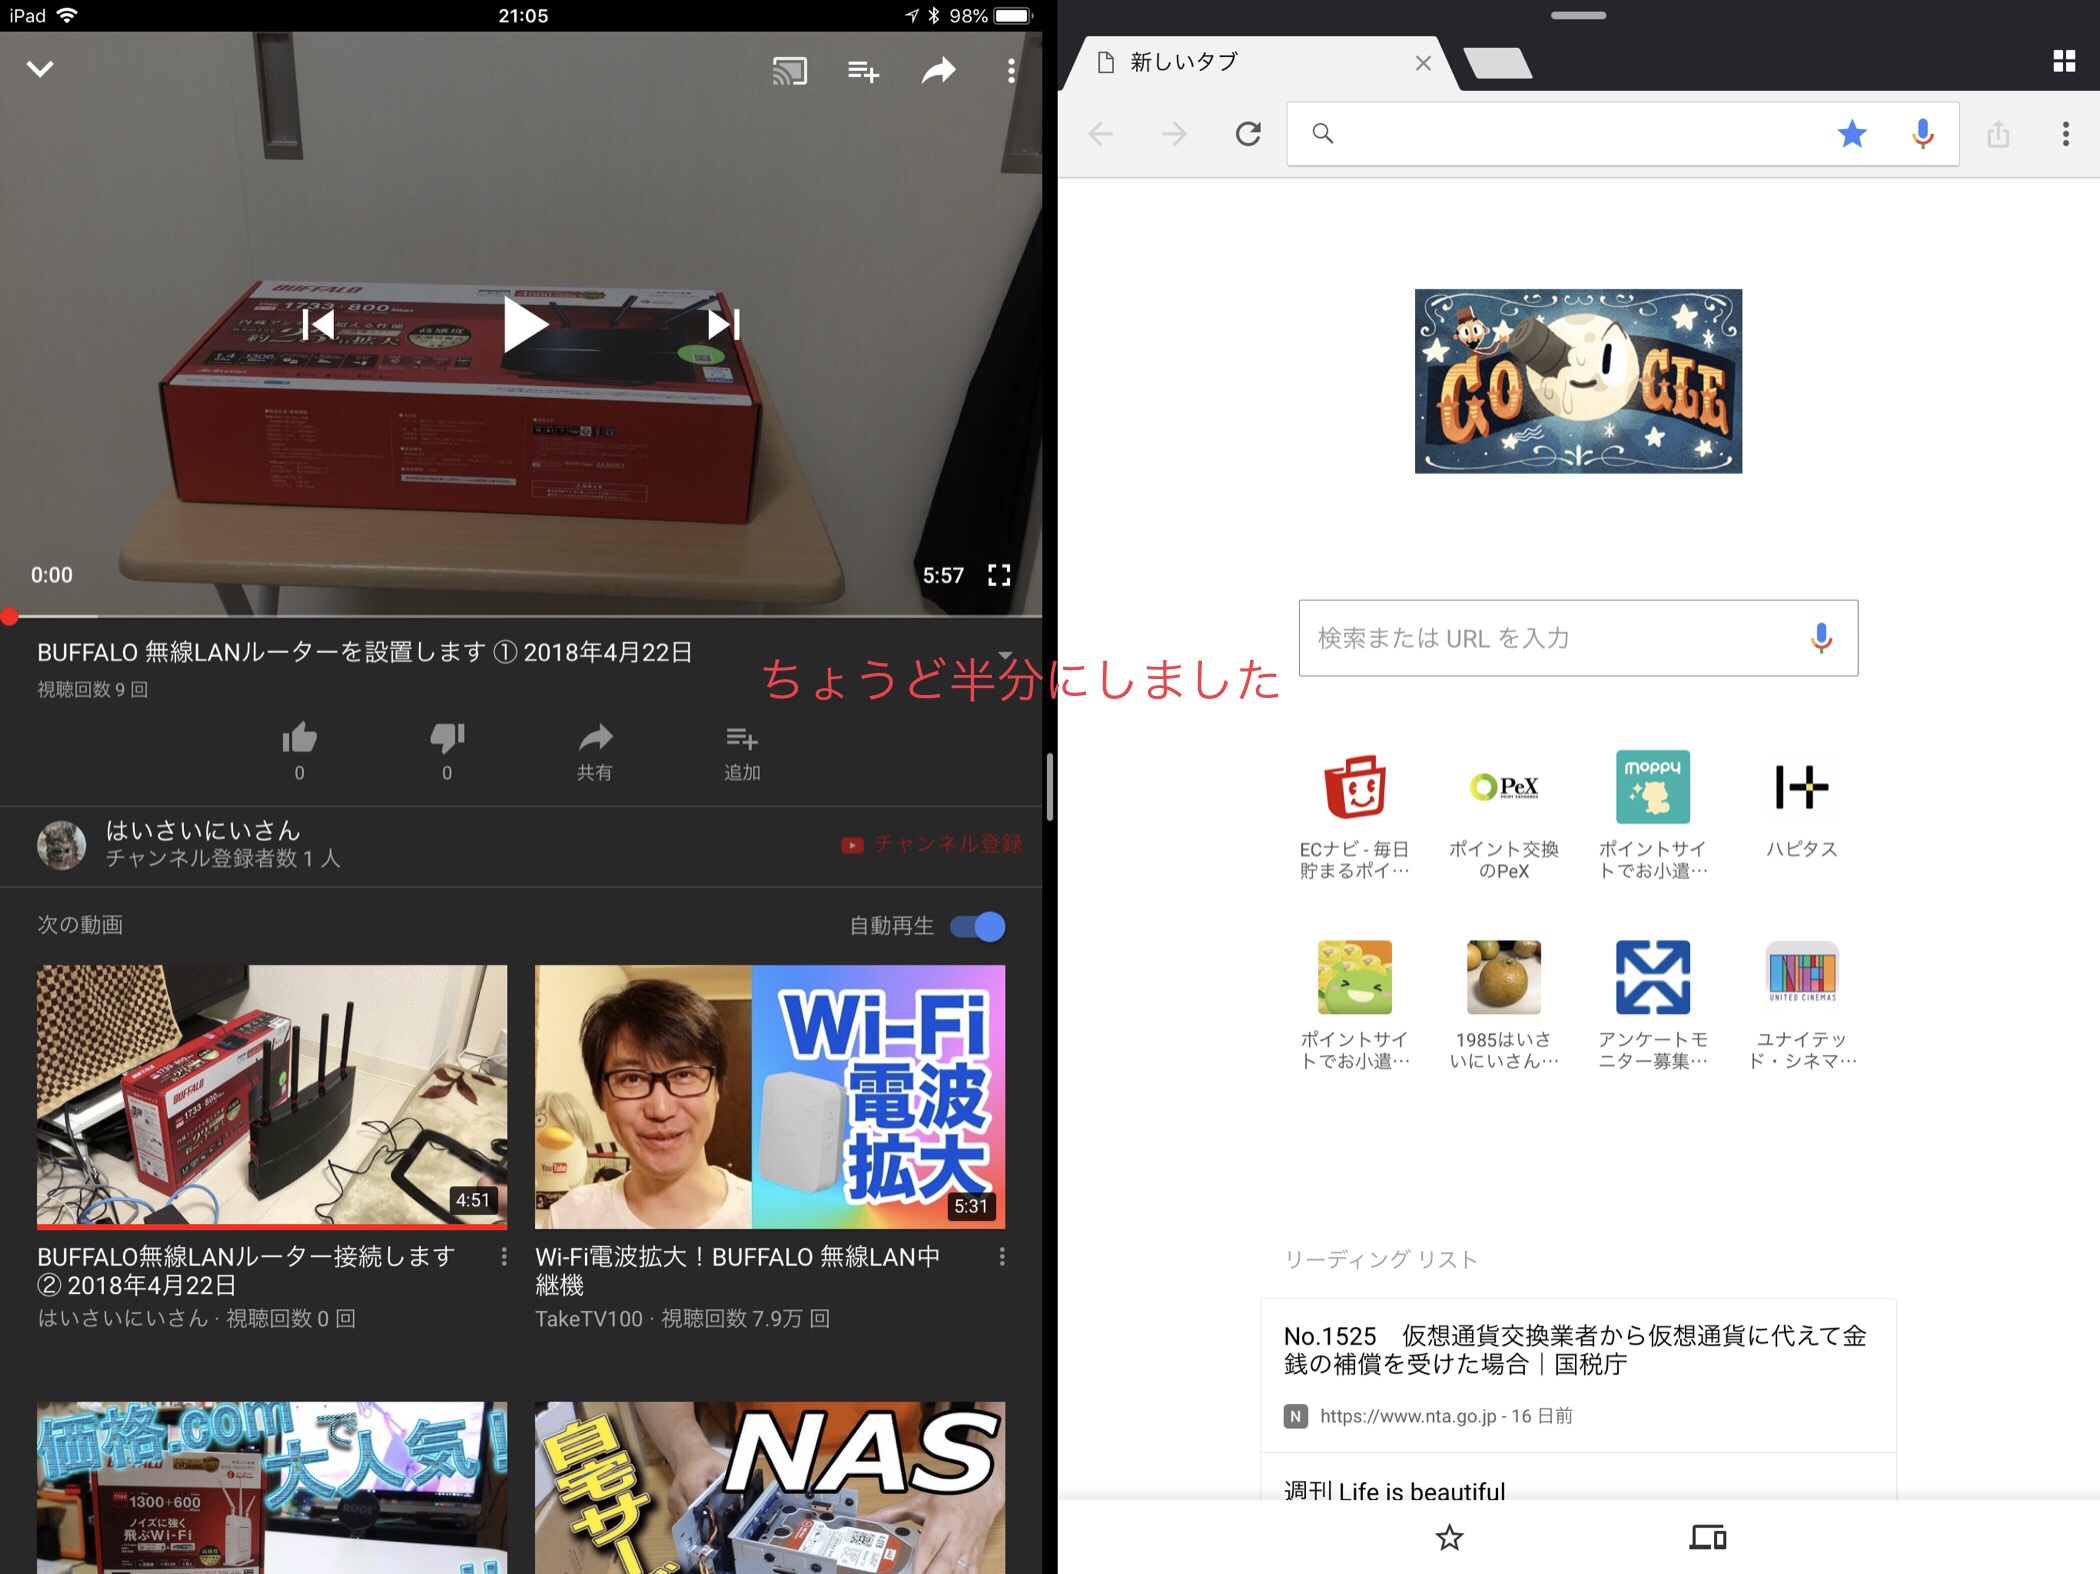Click the Split View divider handle

1049,787
